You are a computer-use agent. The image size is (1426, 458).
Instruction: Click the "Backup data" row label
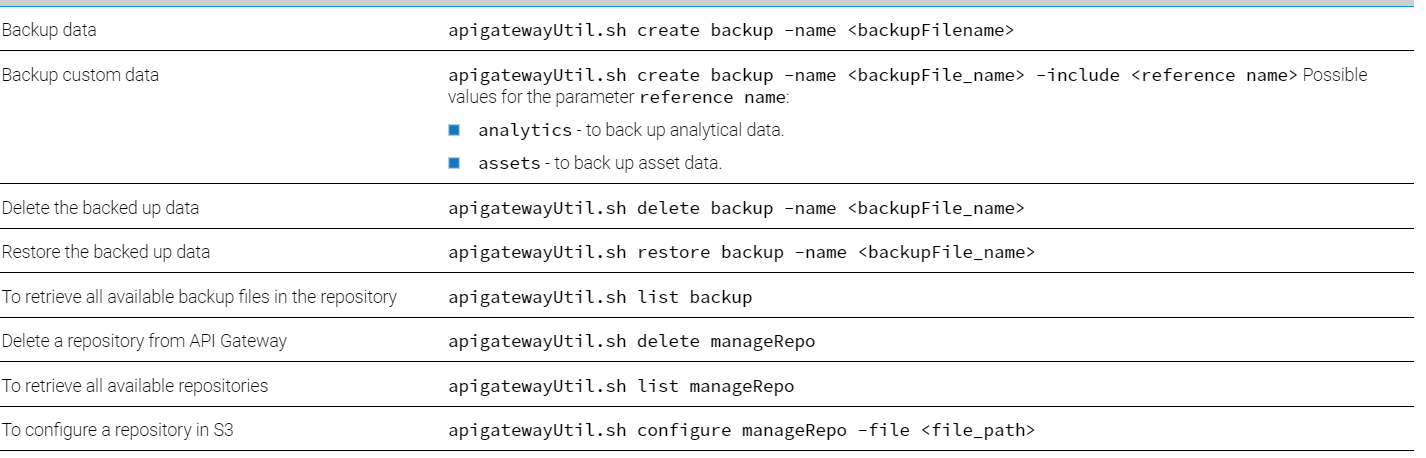[x=50, y=30]
